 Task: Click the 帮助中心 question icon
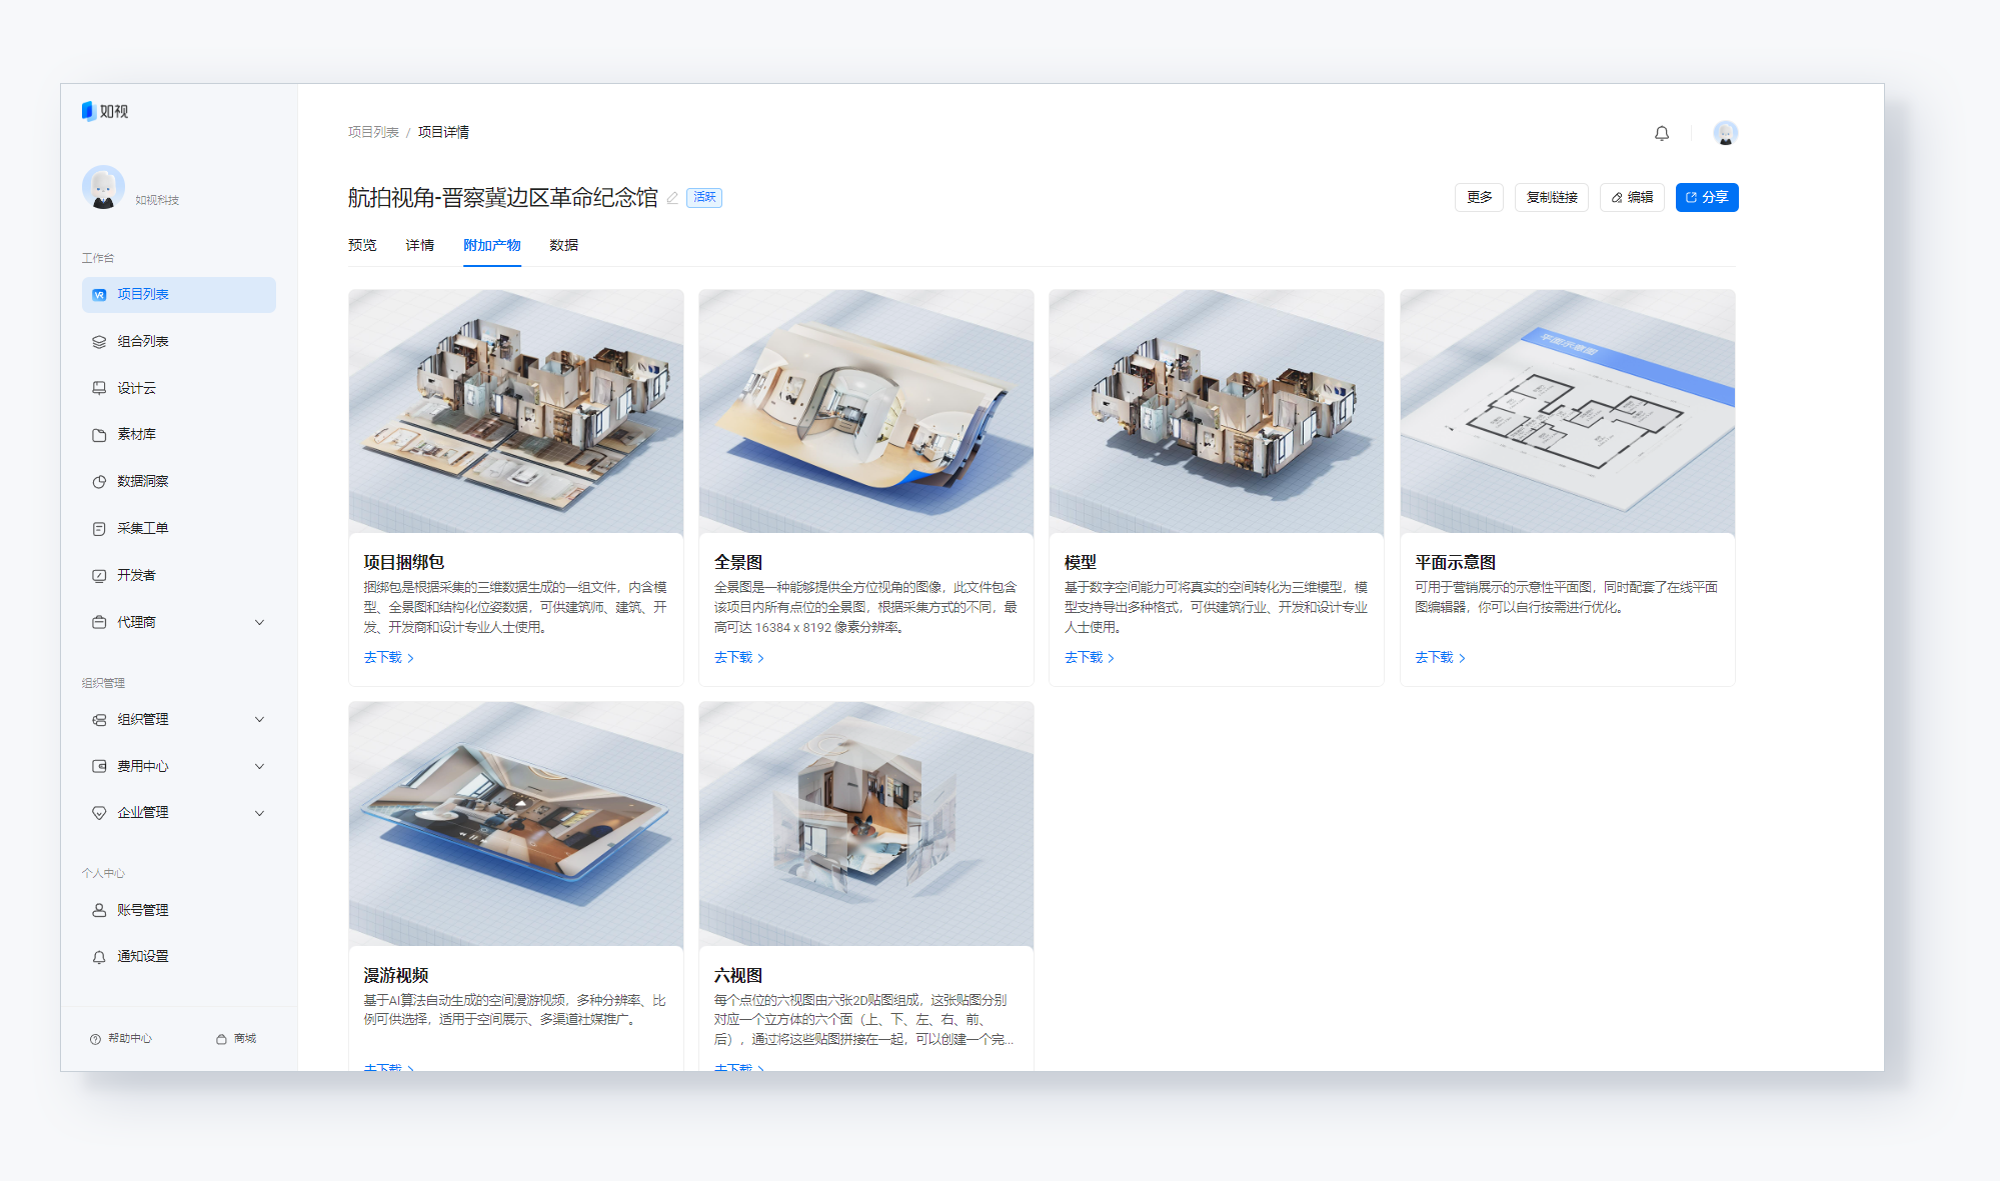pos(95,1039)
